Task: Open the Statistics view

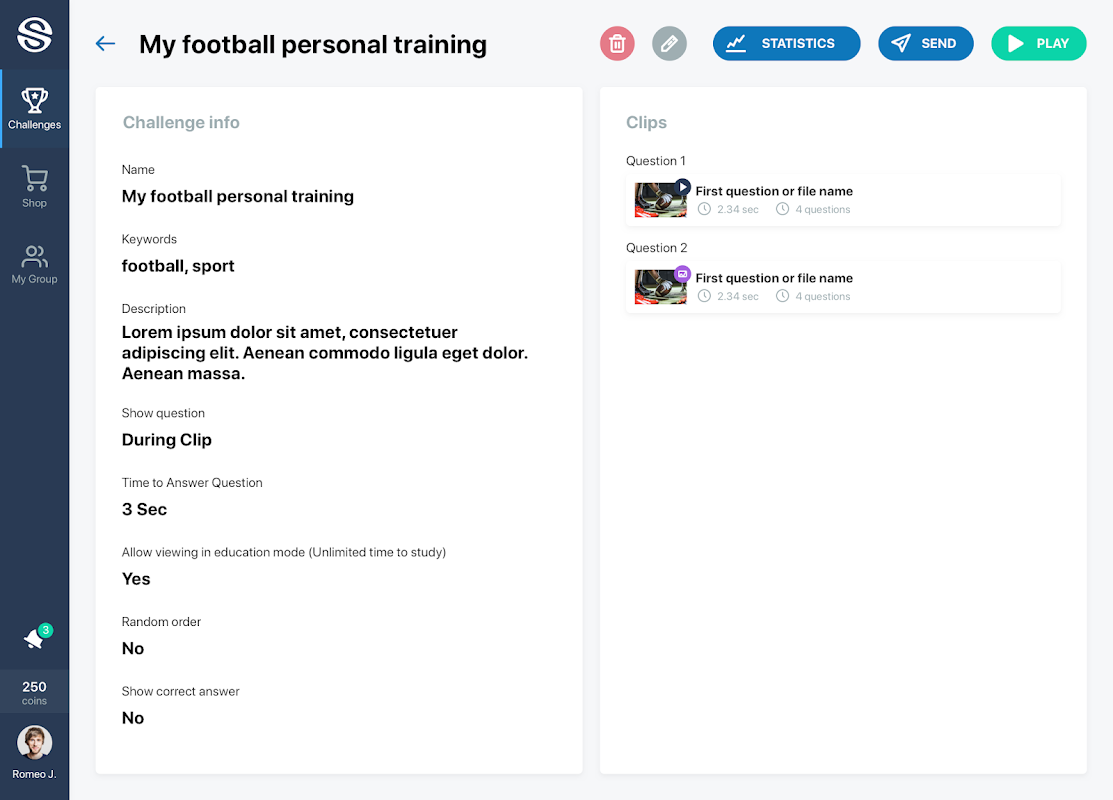Action: pos(786,44)
